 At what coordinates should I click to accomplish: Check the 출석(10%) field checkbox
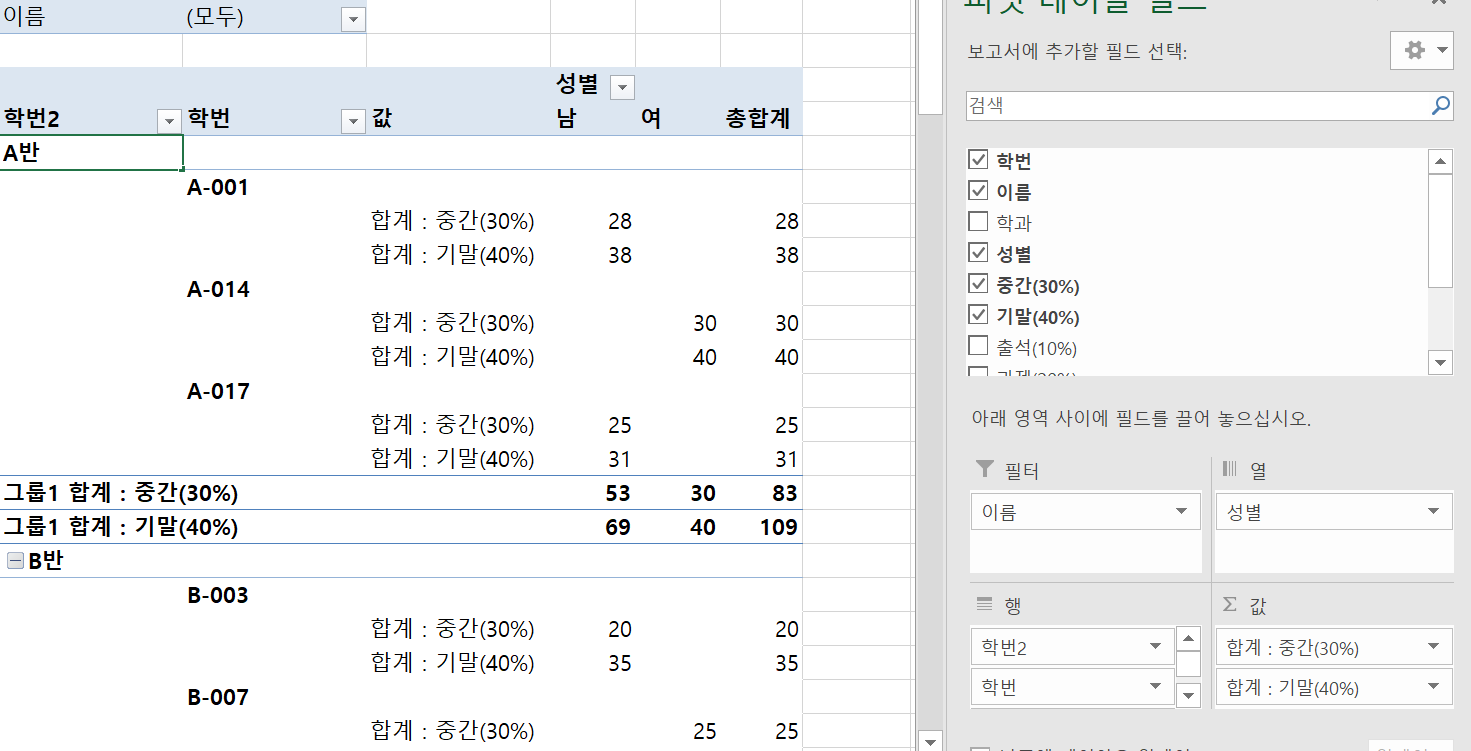click(978, 347)
